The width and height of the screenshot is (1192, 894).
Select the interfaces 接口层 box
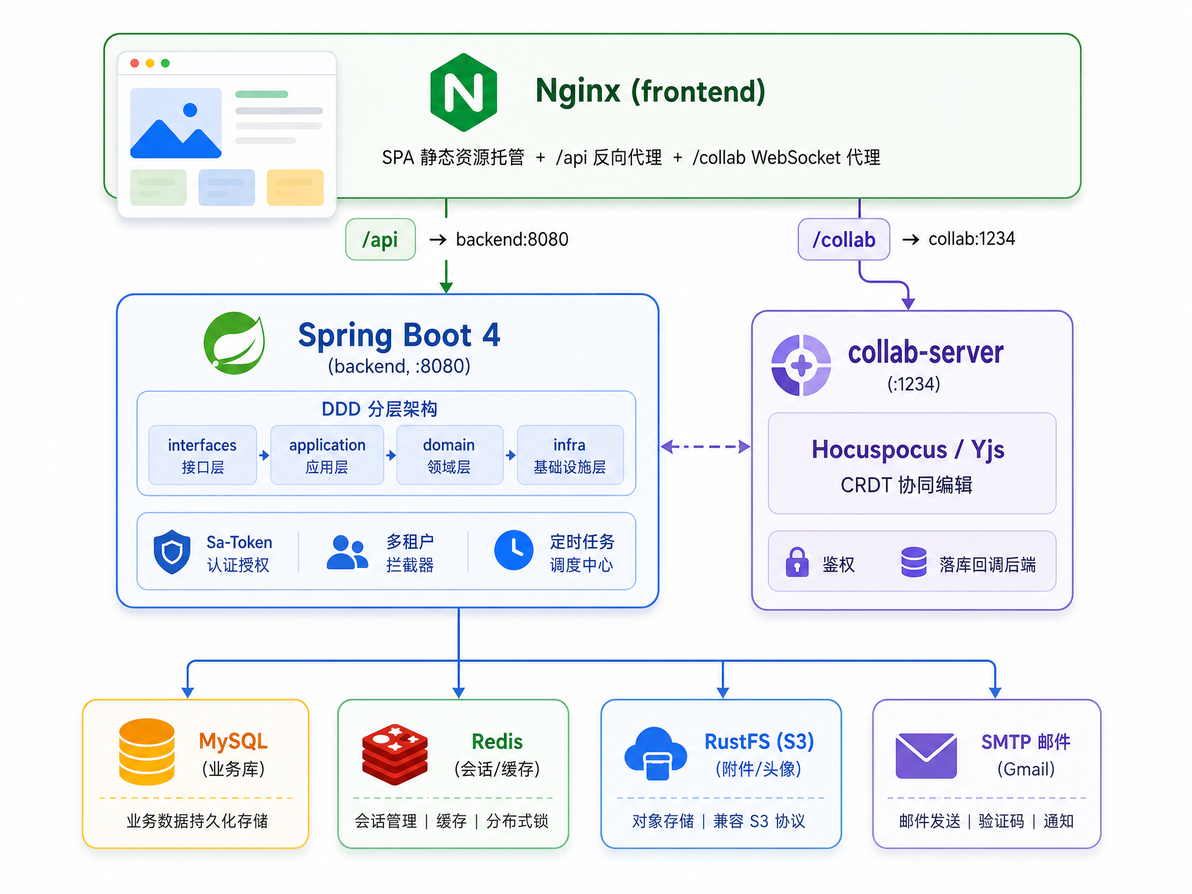(x=202, y=455)
